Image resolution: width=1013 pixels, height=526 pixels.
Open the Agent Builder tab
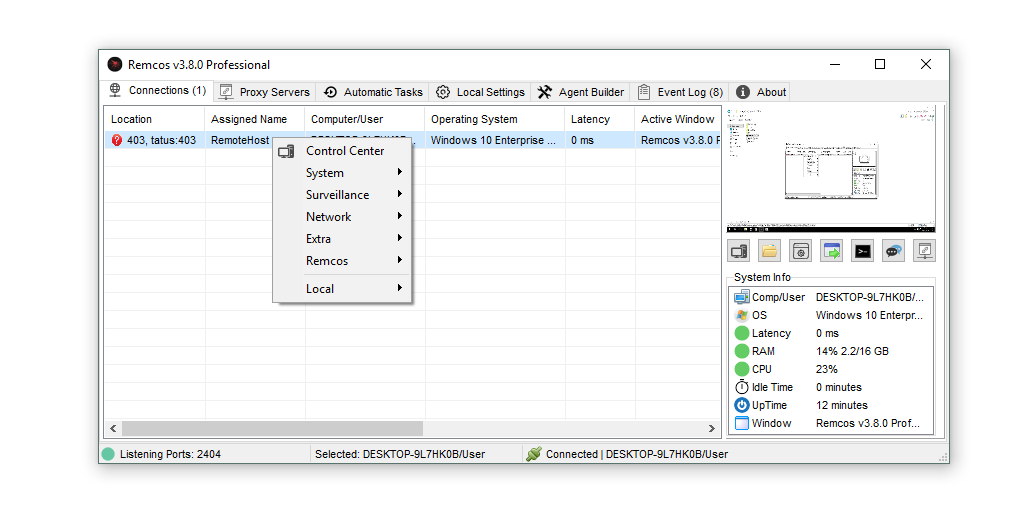tap(581, 92)
